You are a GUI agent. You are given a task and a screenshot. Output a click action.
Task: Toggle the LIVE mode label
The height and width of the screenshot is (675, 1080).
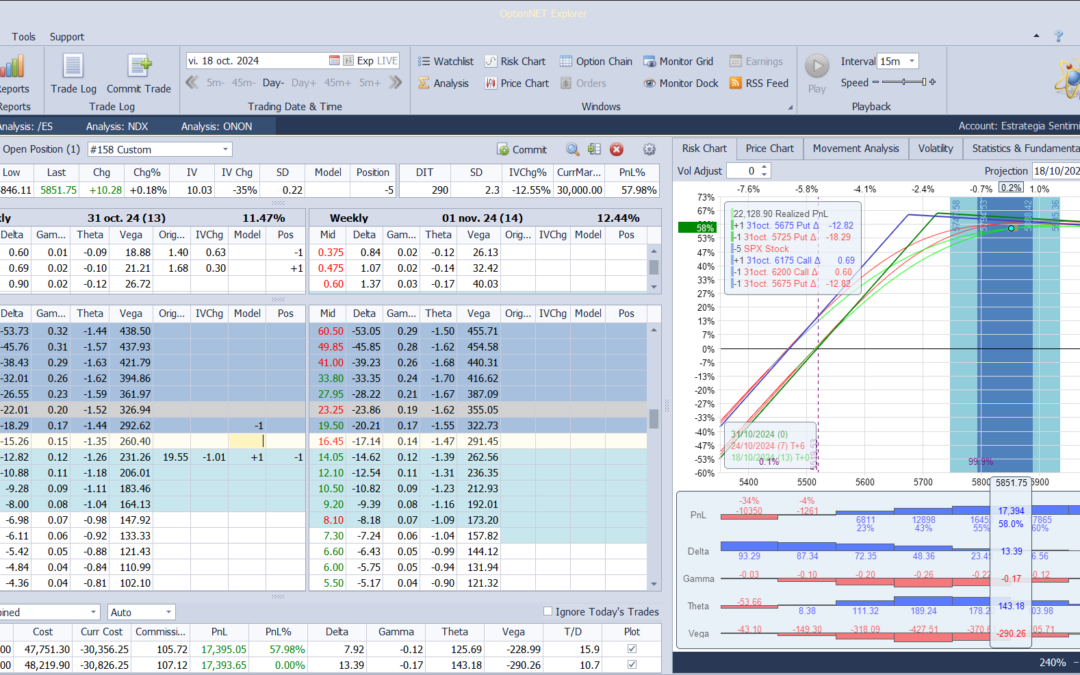[x=387, y=61]
